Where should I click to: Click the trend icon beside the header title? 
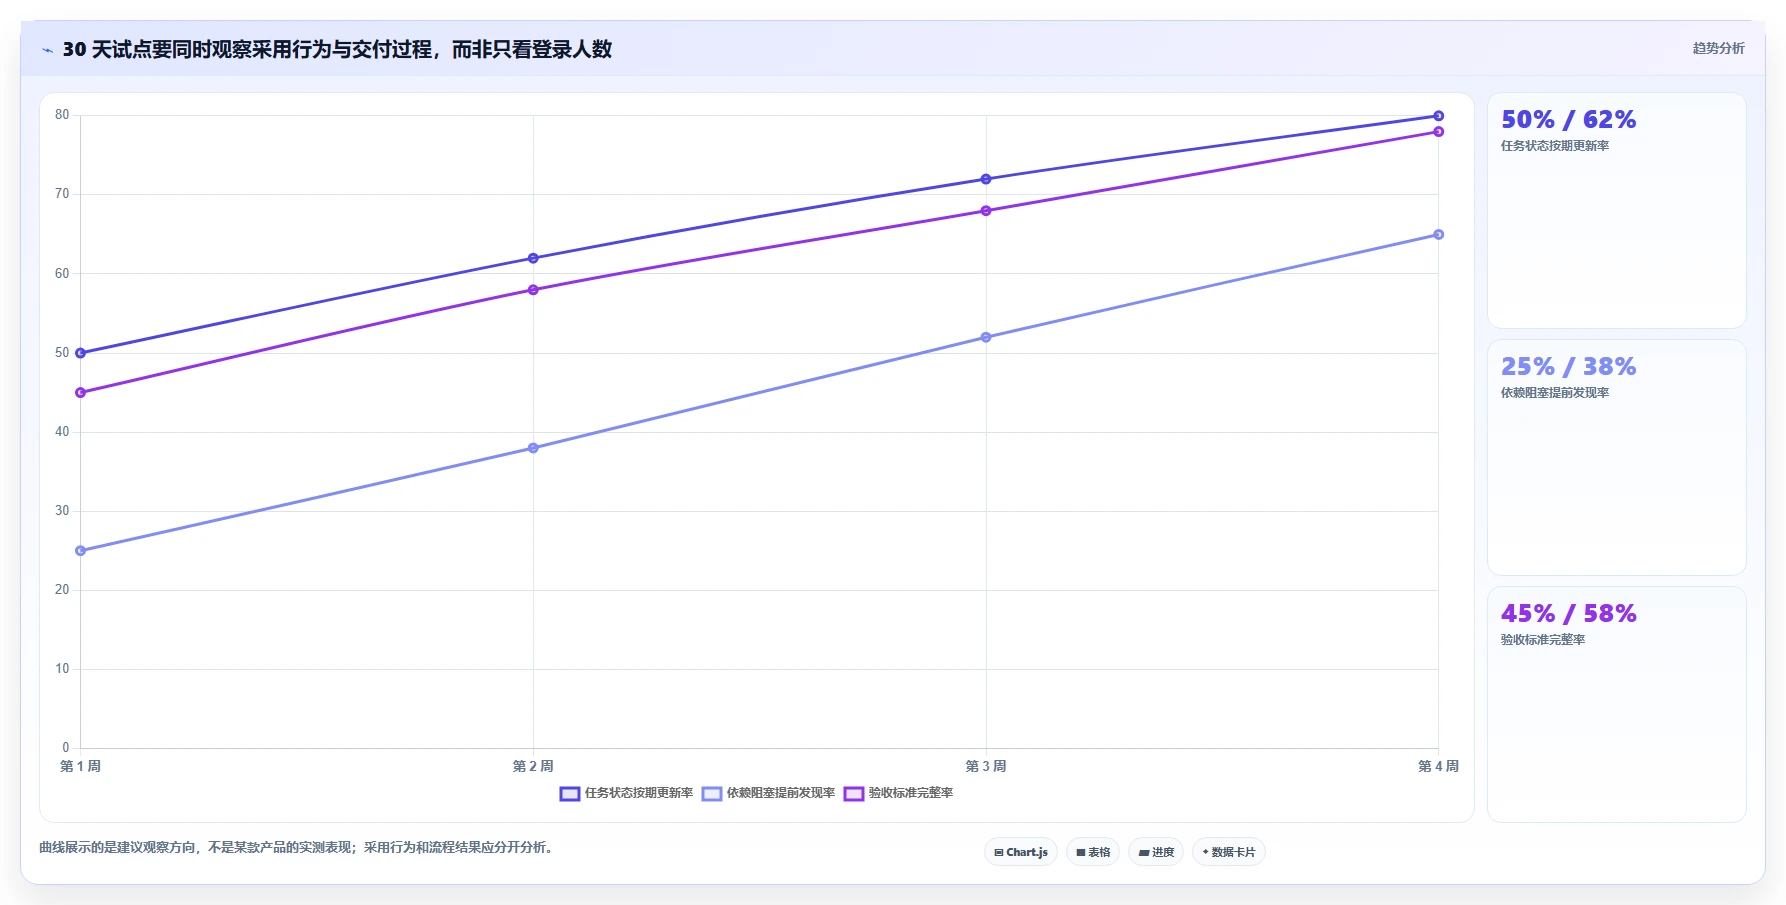[x=47, y=50]
